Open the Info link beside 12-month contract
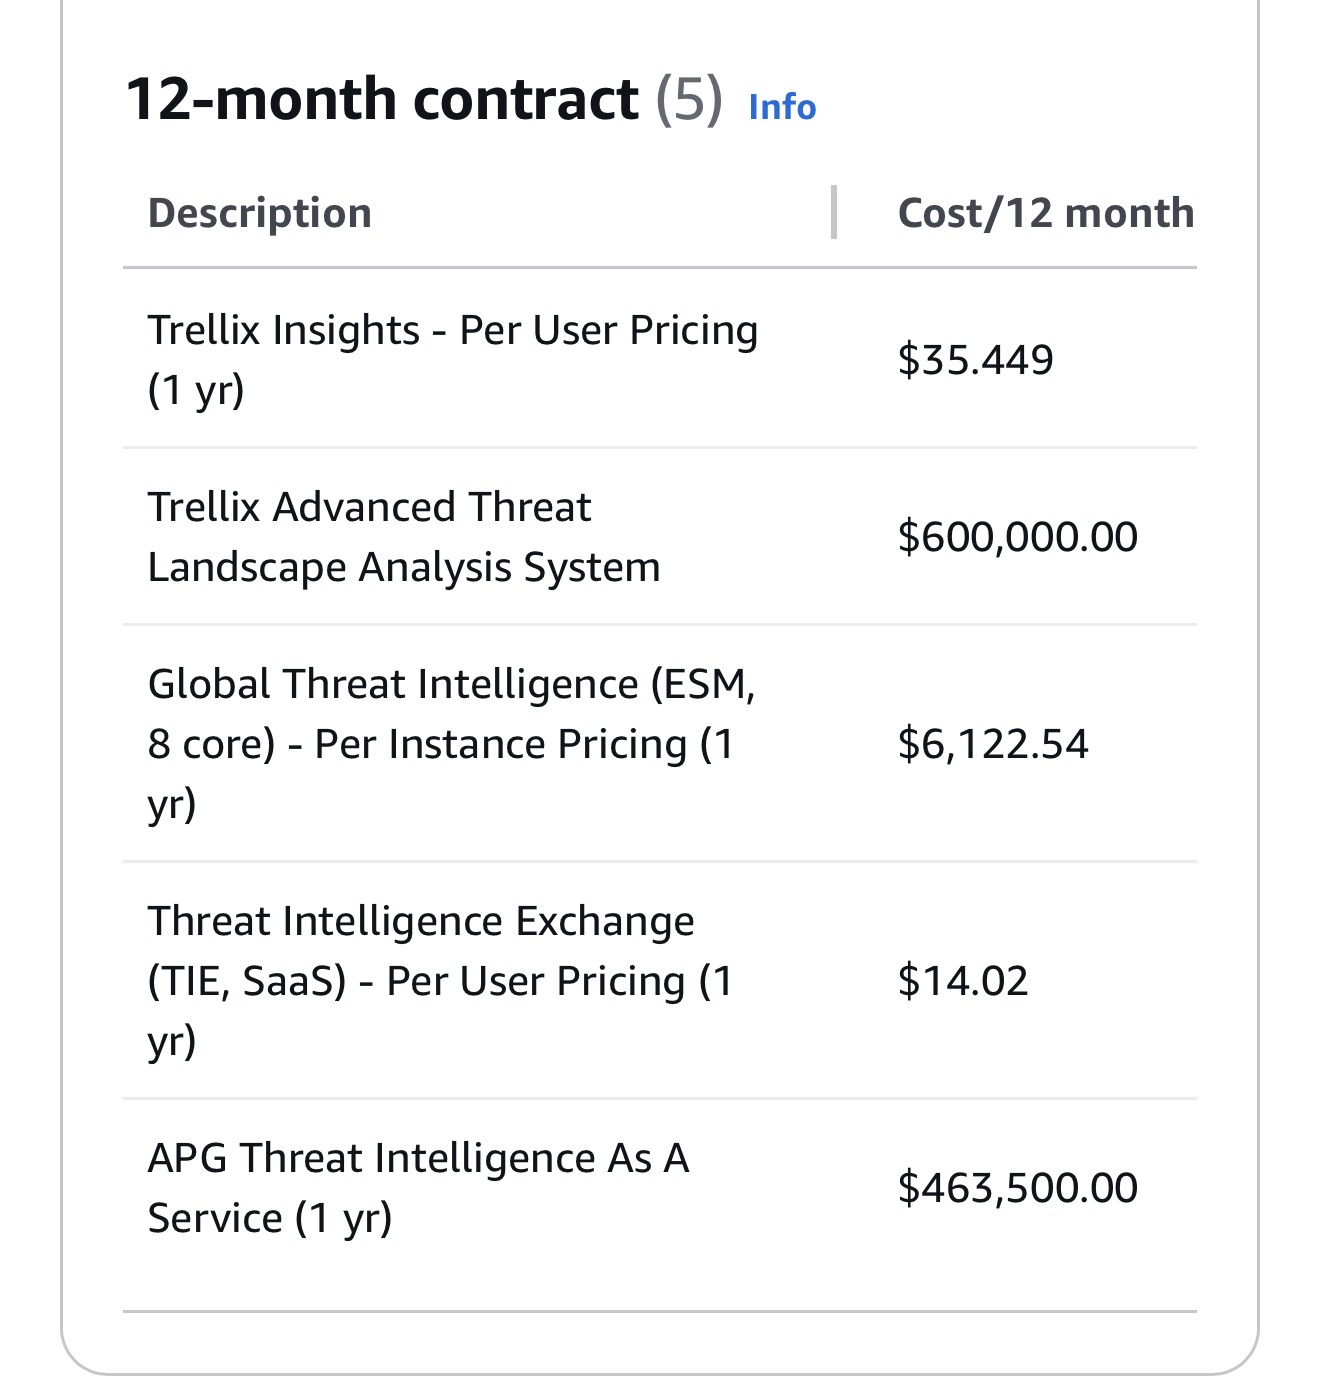 pyautogui.click(x=782, y=107)
